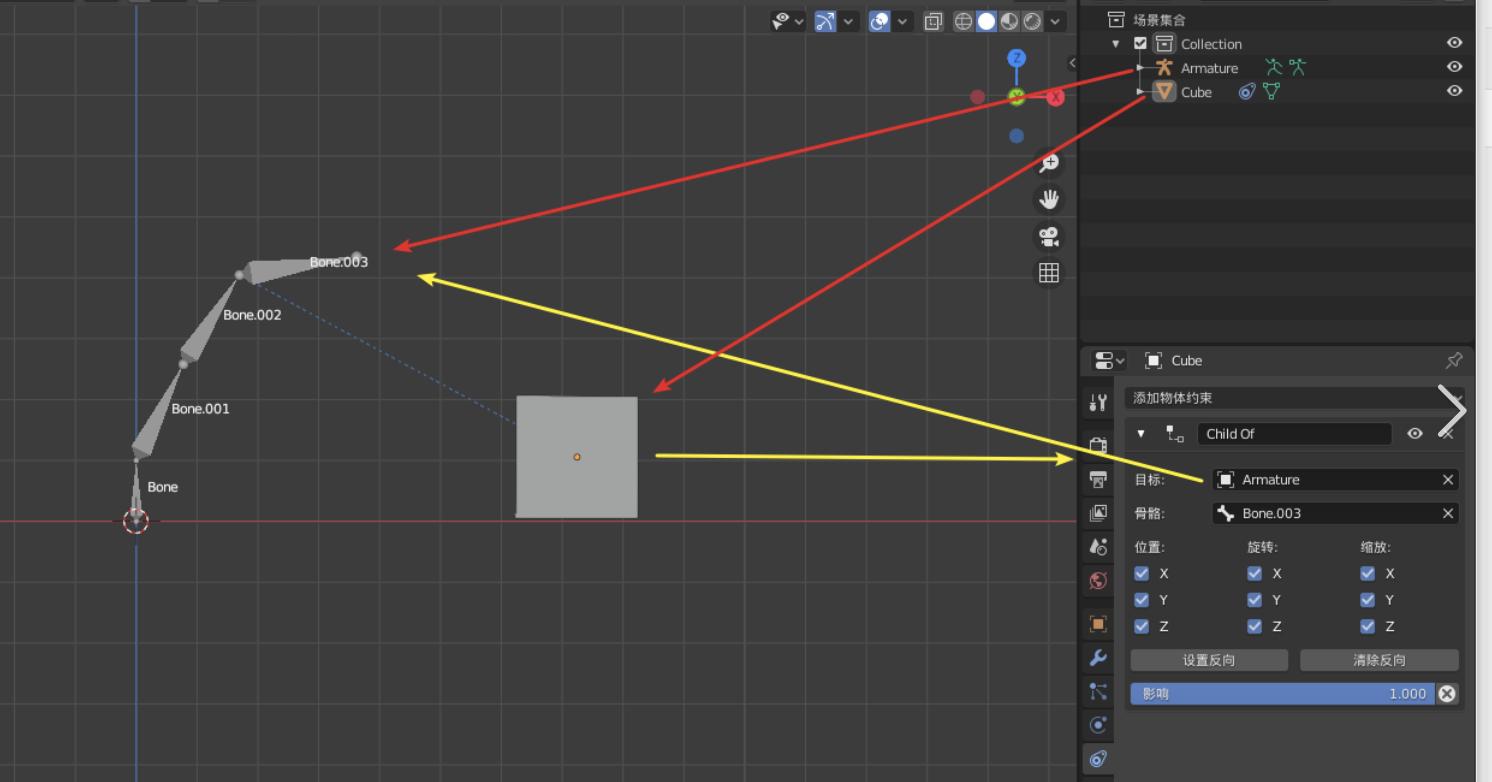This screenshot has height=782, width=1492.
Task: Switch orthographic/perspective with the grid icon
Action: (x=1048, y=273)
